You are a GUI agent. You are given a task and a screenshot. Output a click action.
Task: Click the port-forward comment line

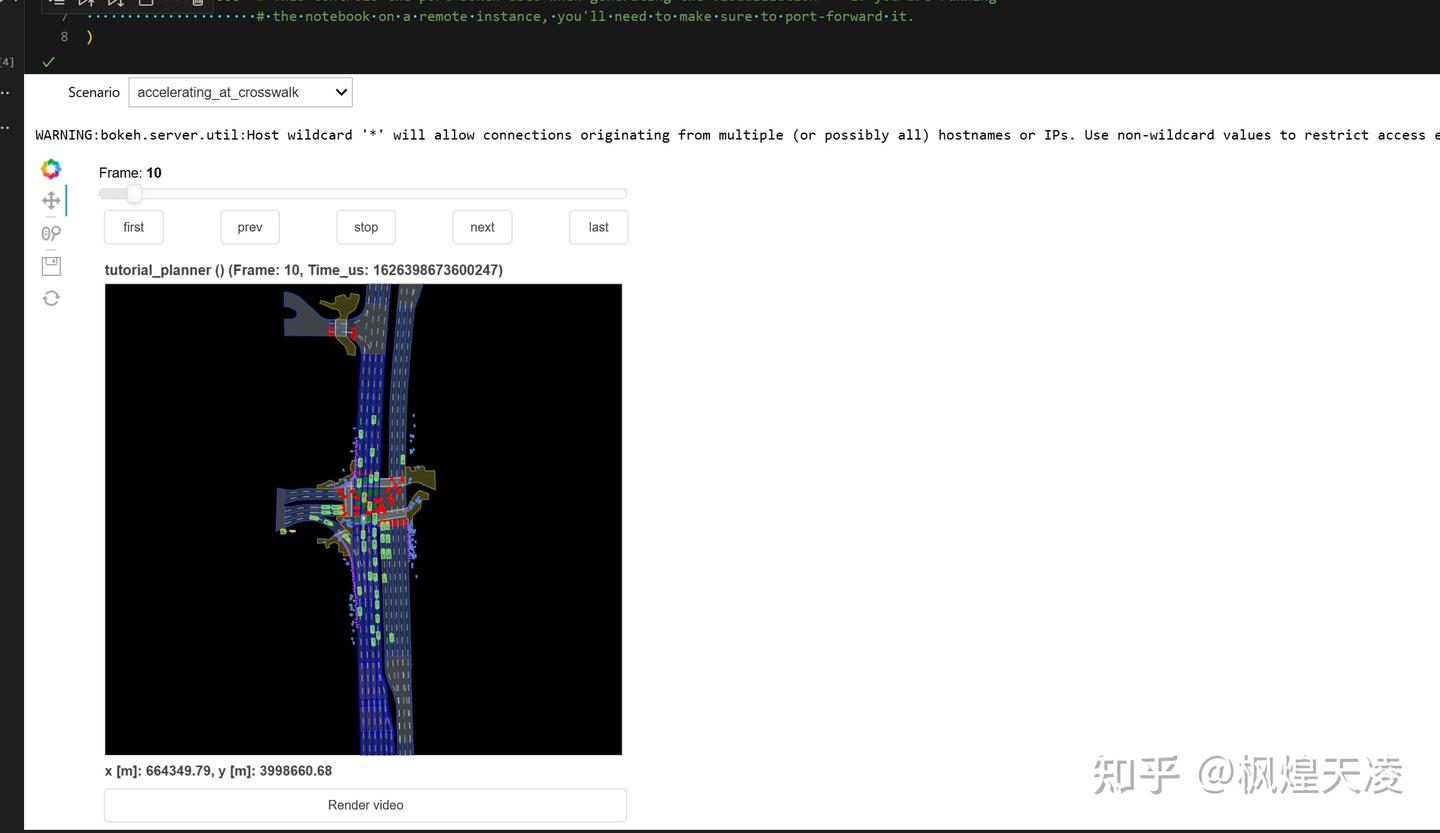pyautogui.click(x=585, y=16)
